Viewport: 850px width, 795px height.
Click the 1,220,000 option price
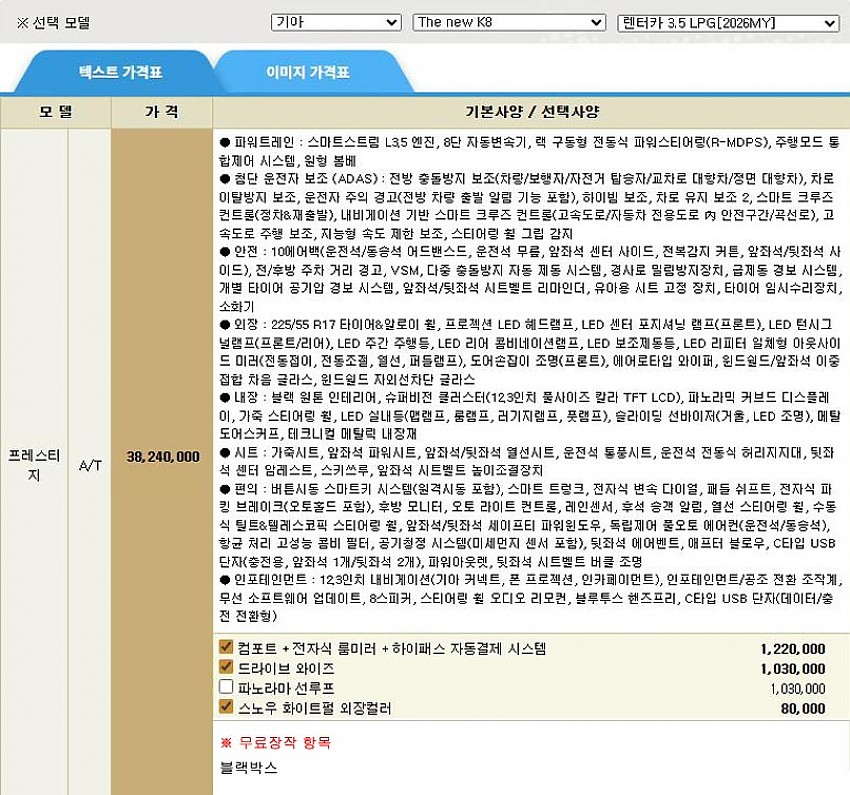click(792, 649)
